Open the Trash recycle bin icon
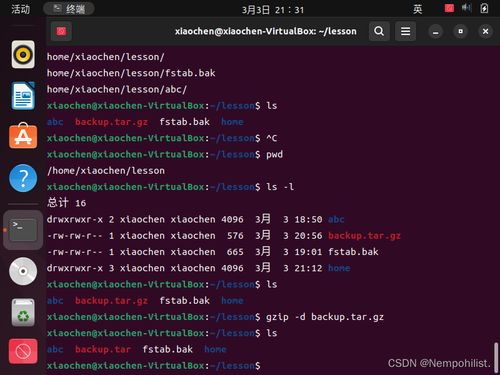This screenshot has width=500, height=375. (x=23, y=312)
